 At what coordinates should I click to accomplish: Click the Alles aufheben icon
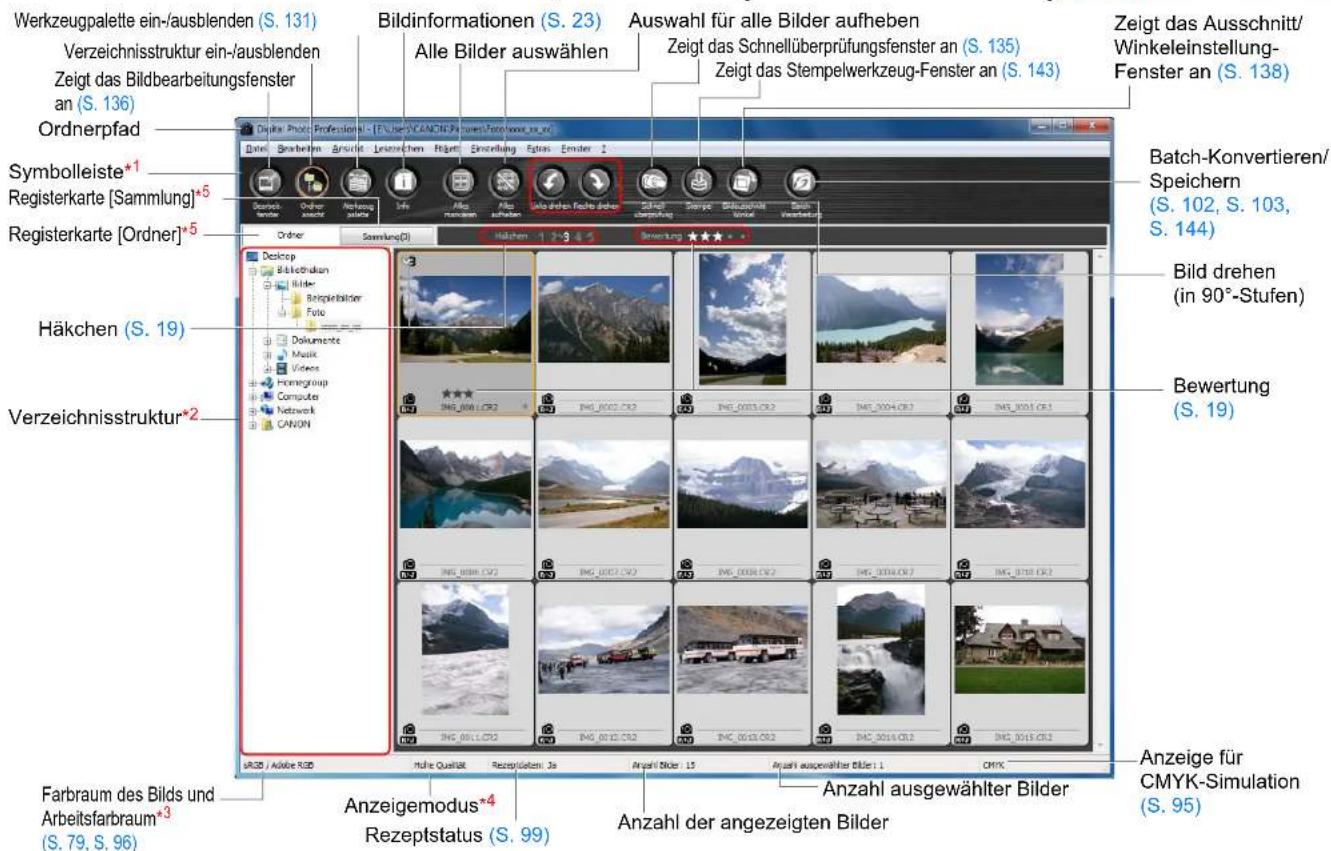pos(503,182)
